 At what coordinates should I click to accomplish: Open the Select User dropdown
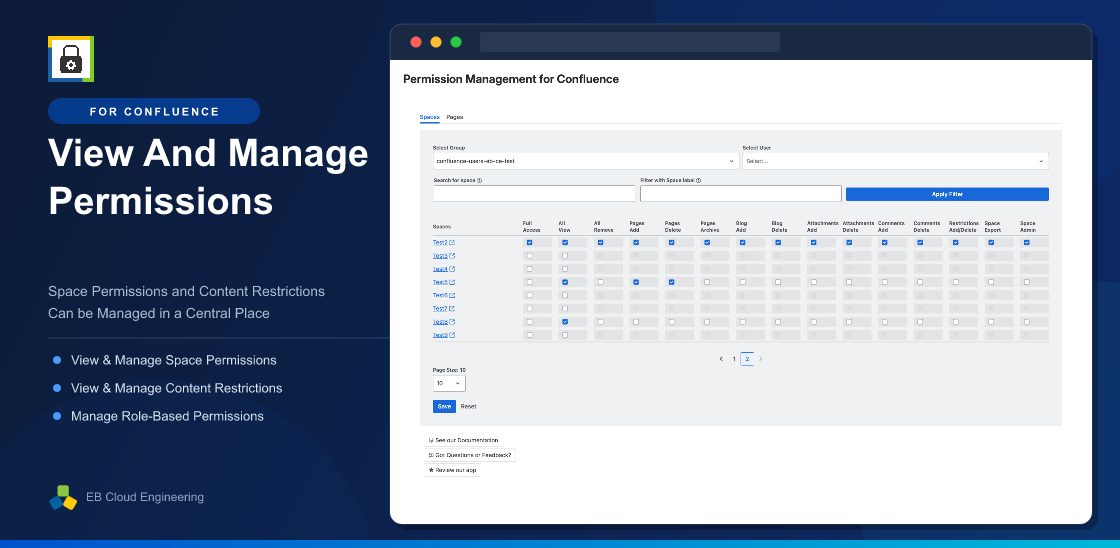(896, 161)
